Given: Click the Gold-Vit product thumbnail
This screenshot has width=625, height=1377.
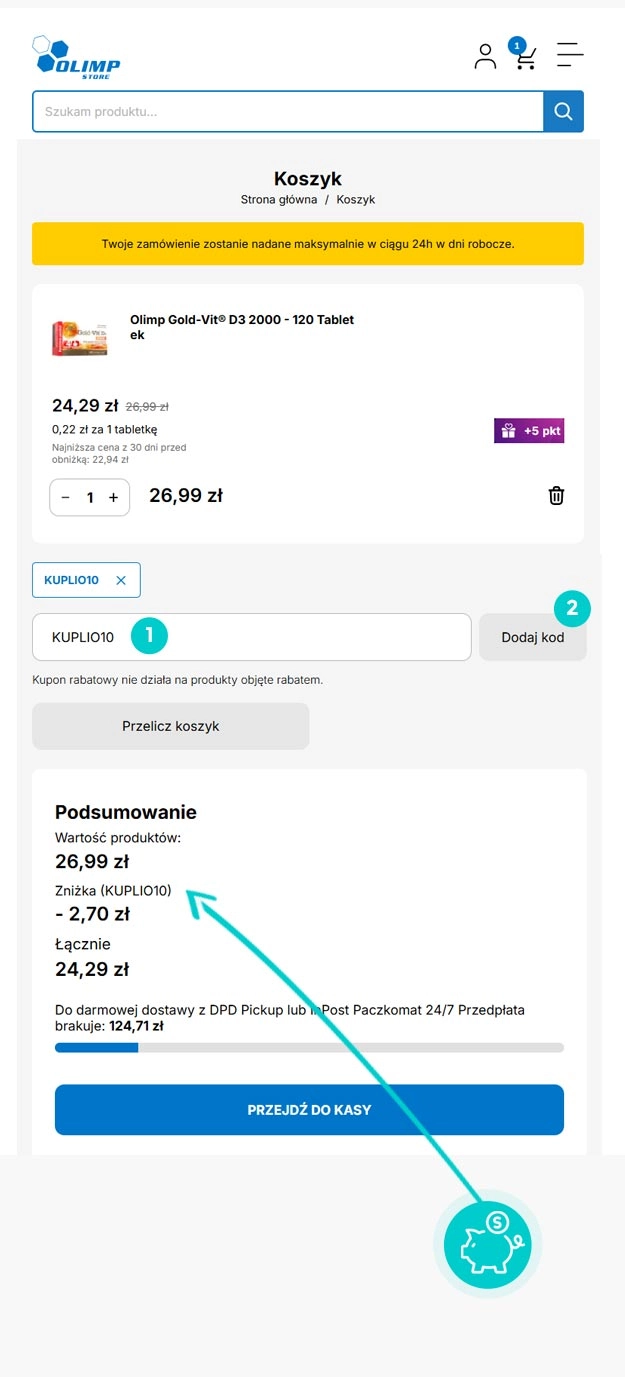Looking at the screenshot, I should click(80, 337).
